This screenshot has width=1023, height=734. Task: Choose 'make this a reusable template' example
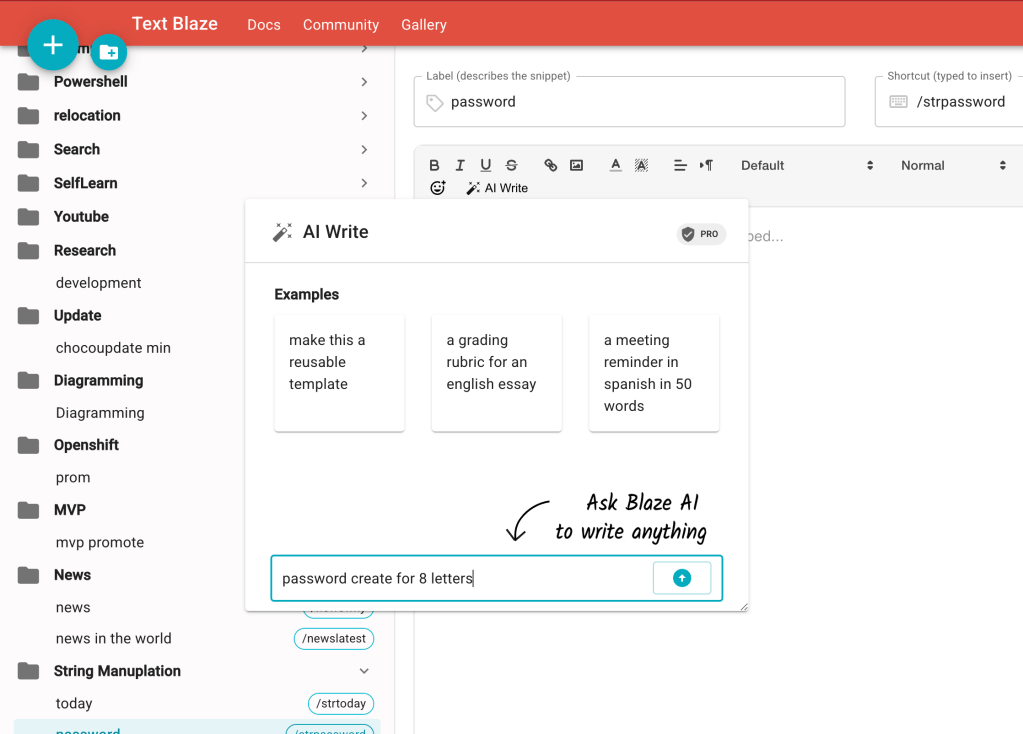click(339, 373)
